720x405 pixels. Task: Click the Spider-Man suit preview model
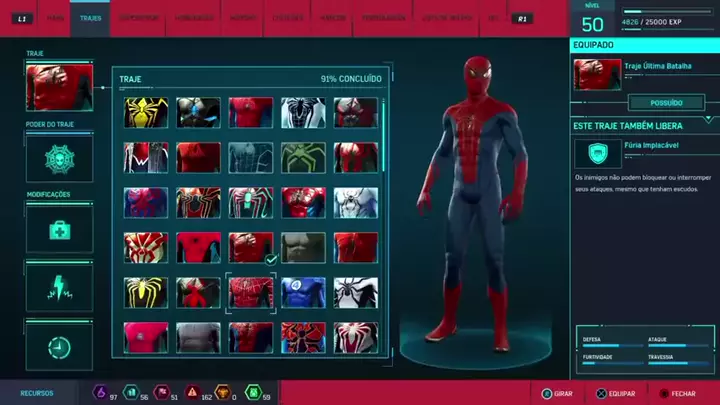pyautogui.click(x=473, y=204)
